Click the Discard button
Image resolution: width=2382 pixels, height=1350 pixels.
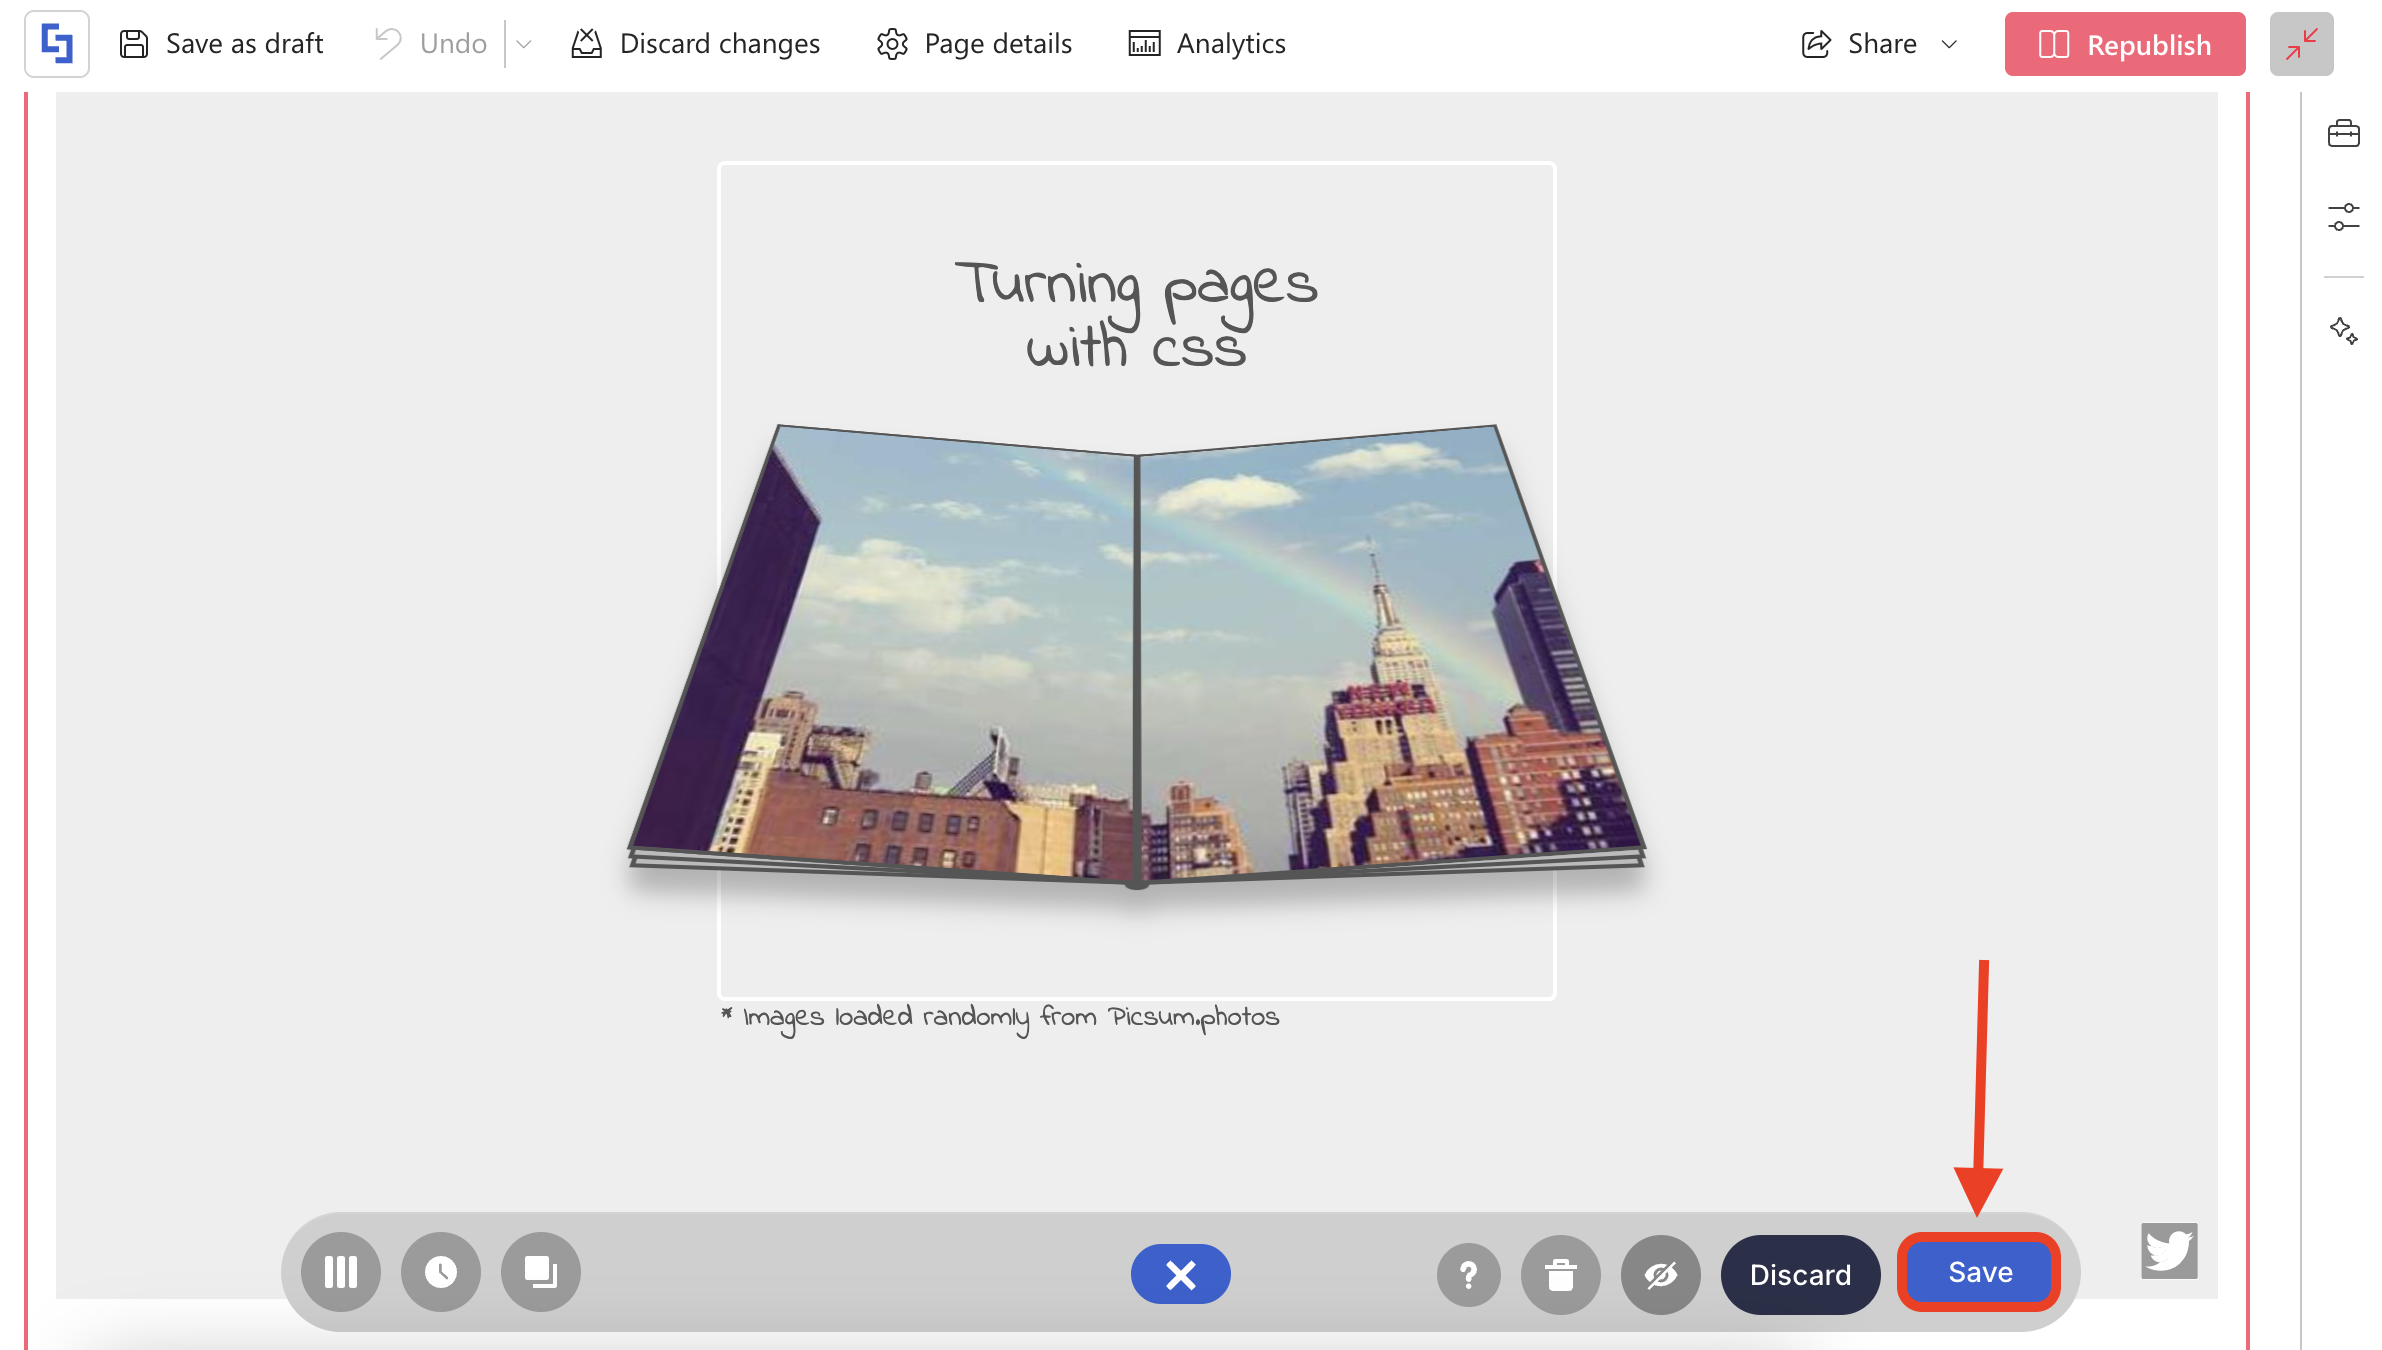click(x=1800, y=1274)
